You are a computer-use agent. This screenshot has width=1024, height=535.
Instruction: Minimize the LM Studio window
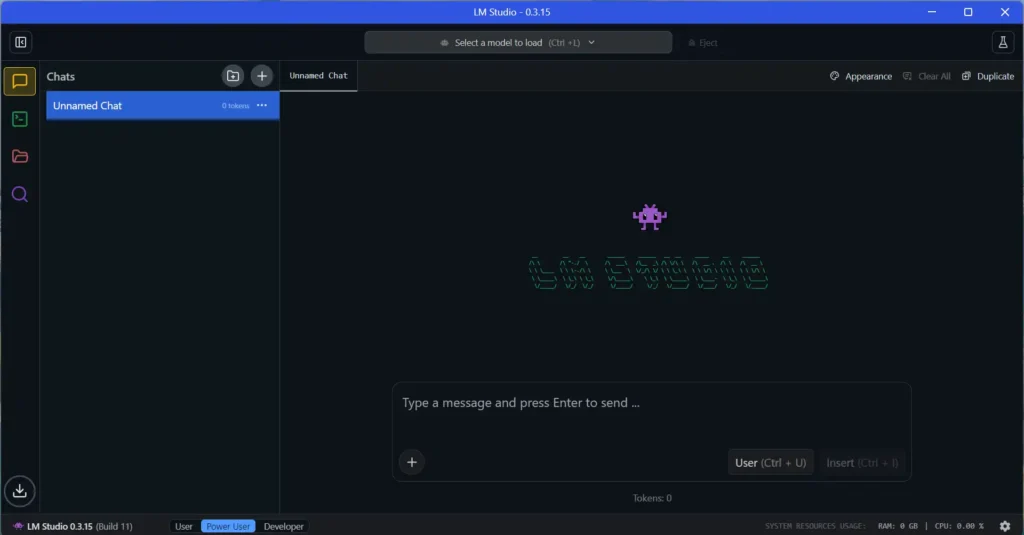[932, 12]
